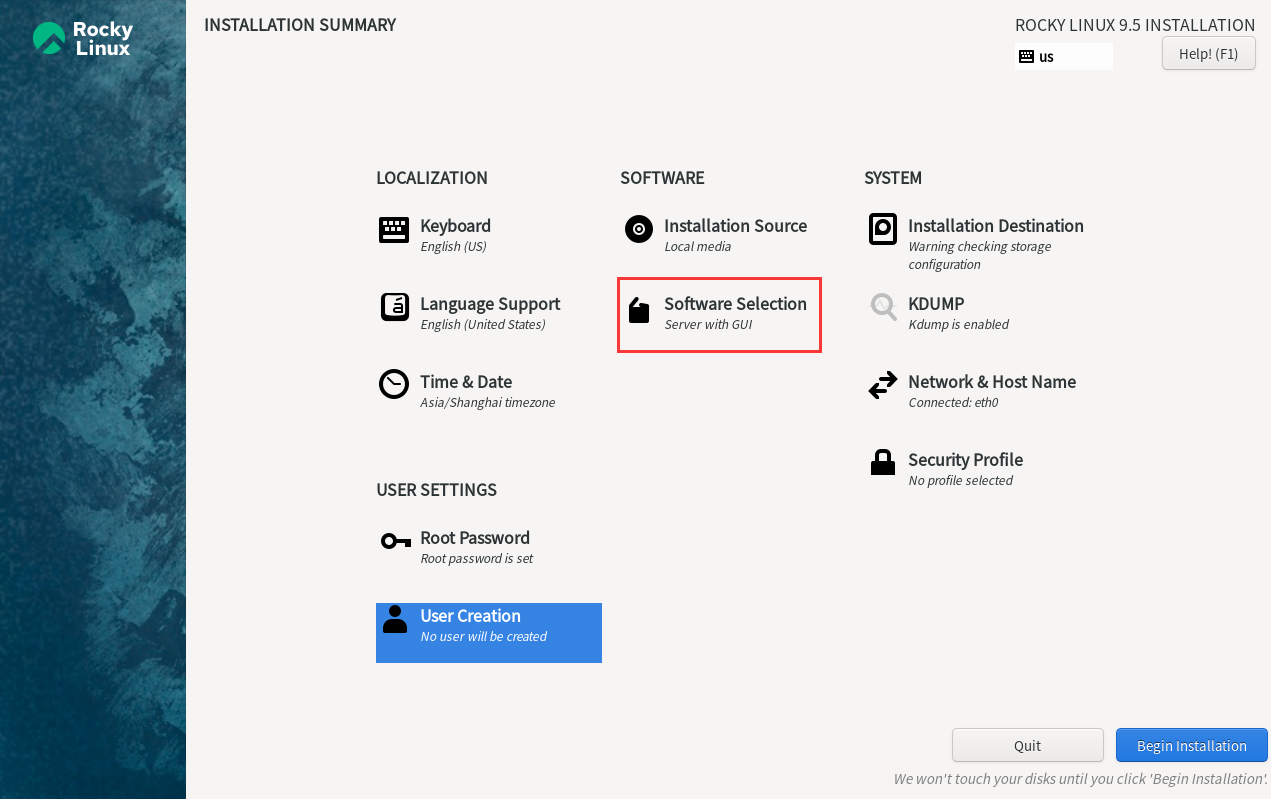Open the Server with GUI software setting
Screen dimensions: 1271x799
(708, 325)
